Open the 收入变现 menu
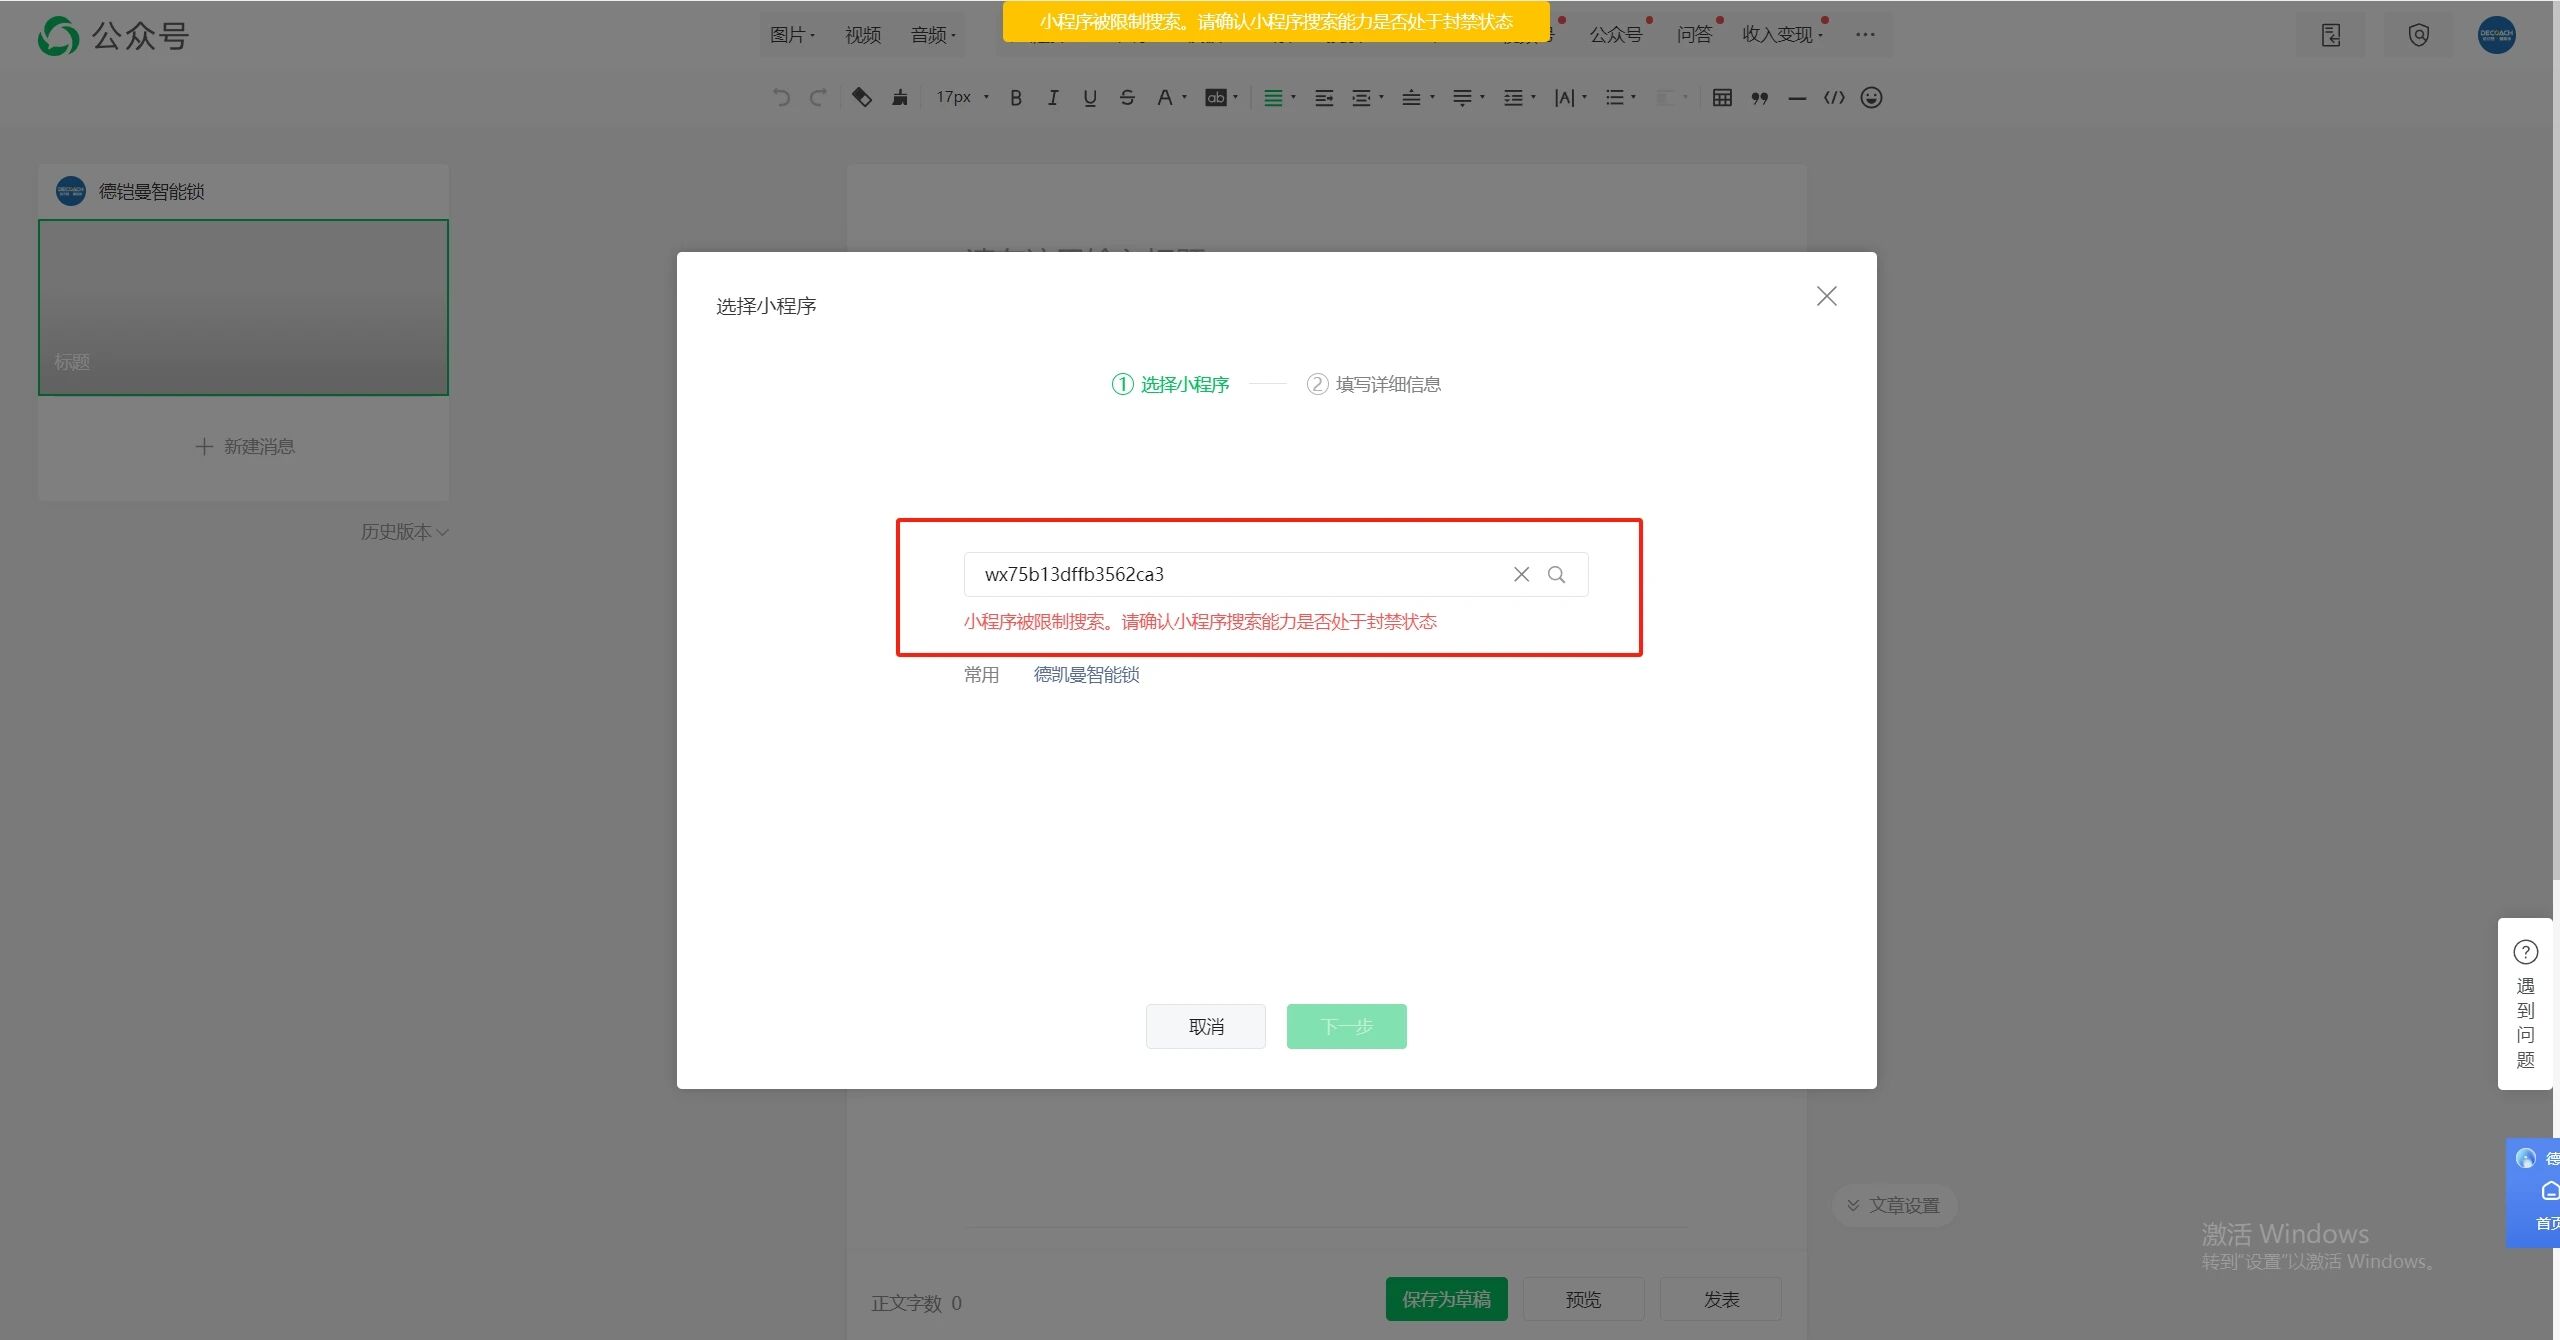This screenshot has width=2560, height=1340. pyautogui.click(x=1781, y=35)
